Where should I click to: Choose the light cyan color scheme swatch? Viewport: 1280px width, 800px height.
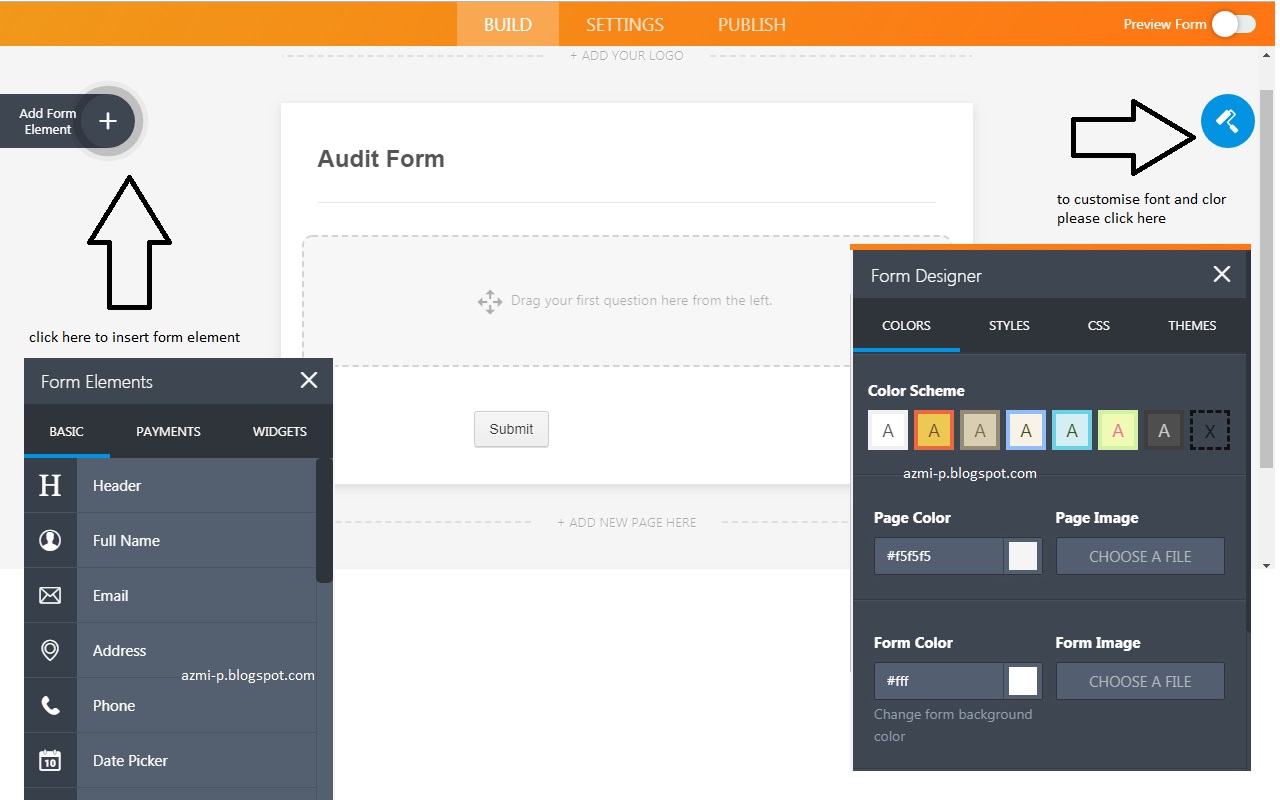pyautogui.click(x=1072, y=431)
